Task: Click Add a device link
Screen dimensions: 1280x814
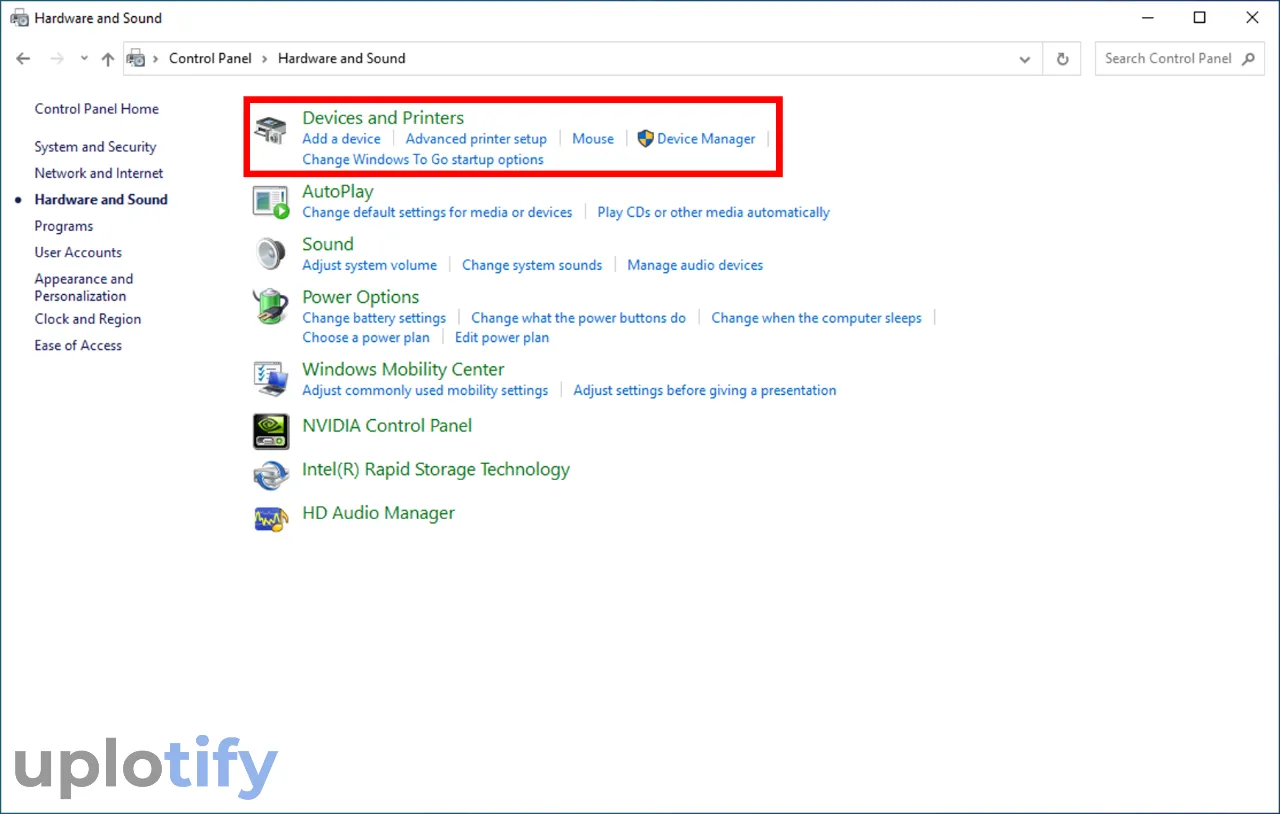Action: tap(341, 139)
